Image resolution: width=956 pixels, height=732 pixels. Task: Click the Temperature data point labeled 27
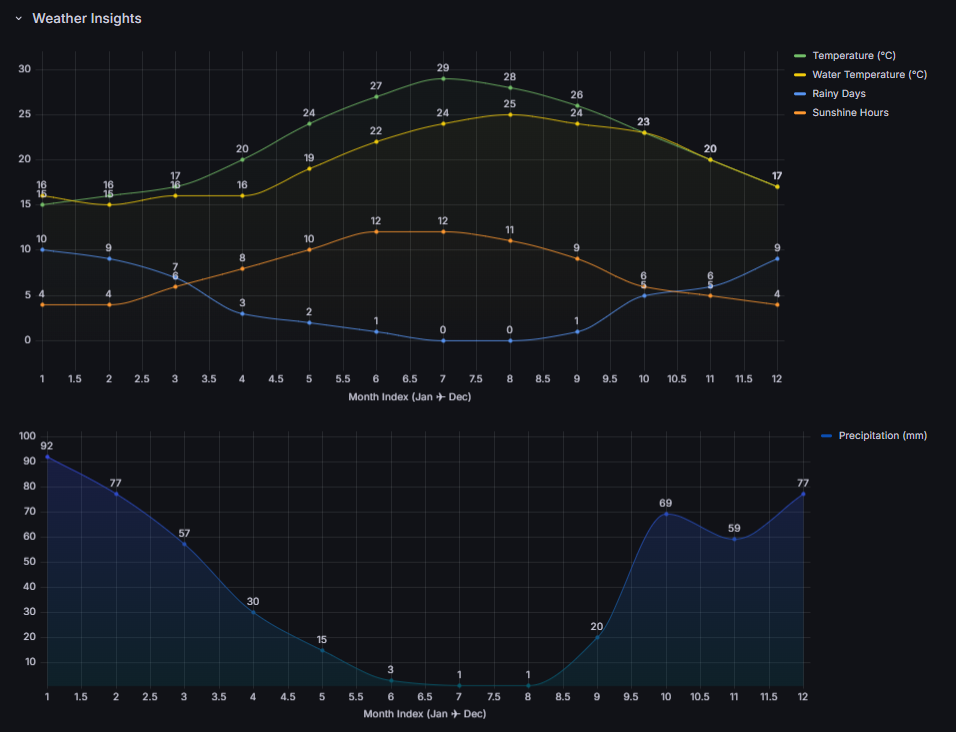pos(376,96)
